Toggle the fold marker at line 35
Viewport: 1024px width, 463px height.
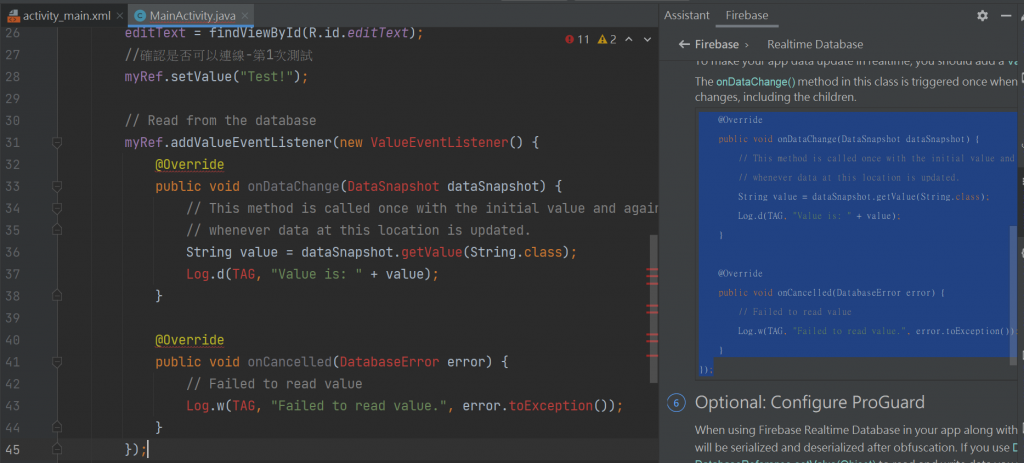[57, 230]
